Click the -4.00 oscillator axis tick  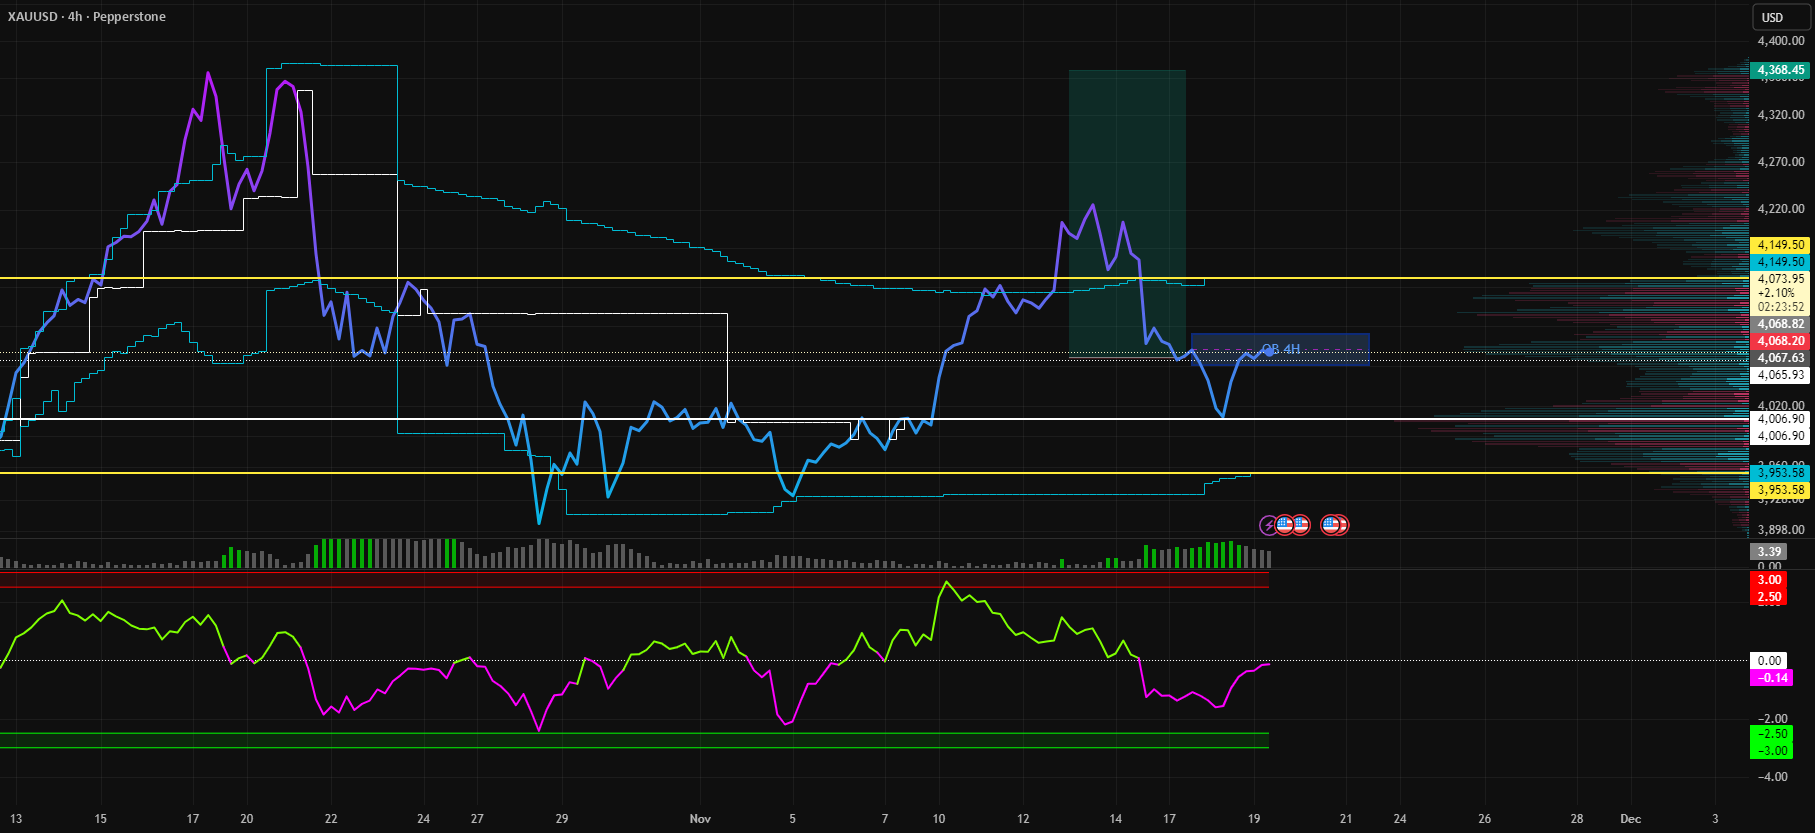pyautogui.click(x=1773, y=777)
